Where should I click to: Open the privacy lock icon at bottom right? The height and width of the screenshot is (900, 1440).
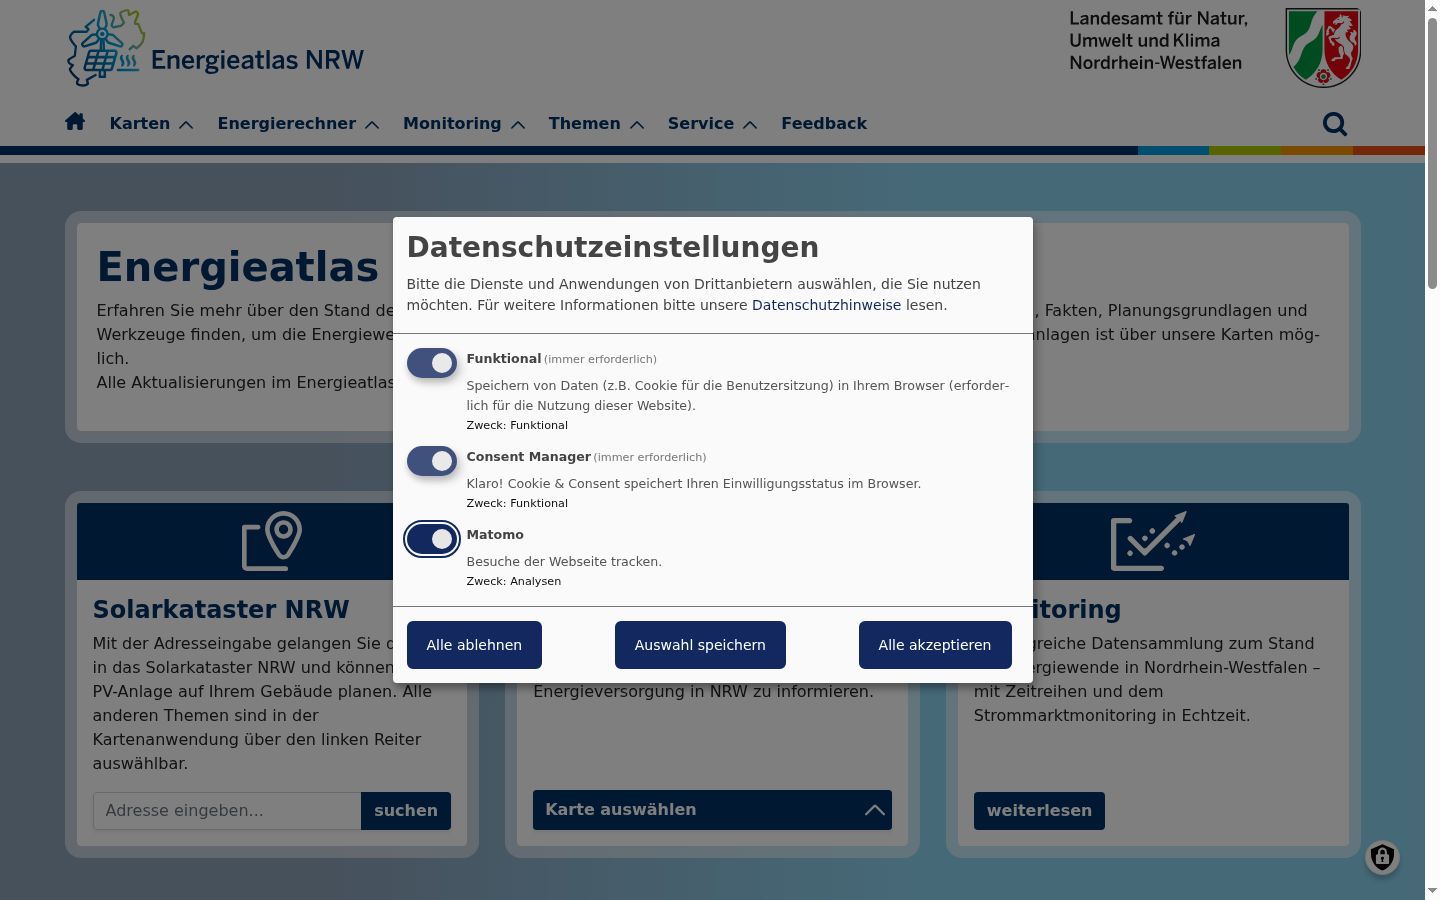1382,857
